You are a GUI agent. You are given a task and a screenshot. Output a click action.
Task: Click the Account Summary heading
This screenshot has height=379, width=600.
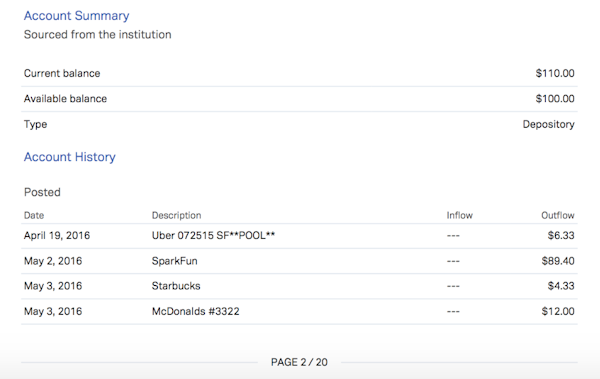(x=77, y=16)
